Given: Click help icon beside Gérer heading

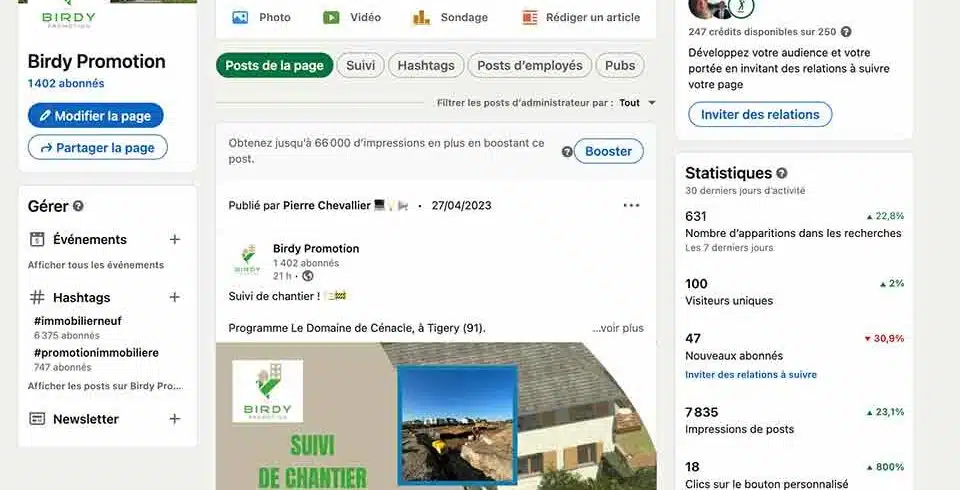Looking at the screenshot, I should pyautogui.click(x=78, y=206).
